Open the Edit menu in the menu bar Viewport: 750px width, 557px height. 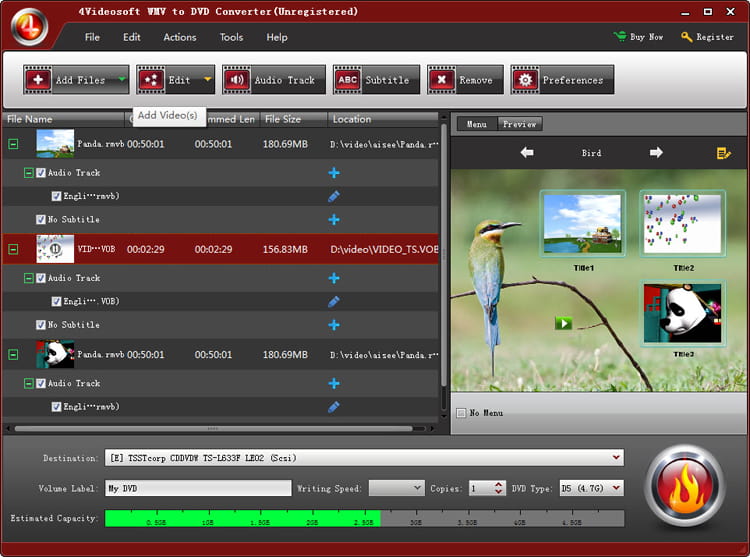[x=132, y=37]
